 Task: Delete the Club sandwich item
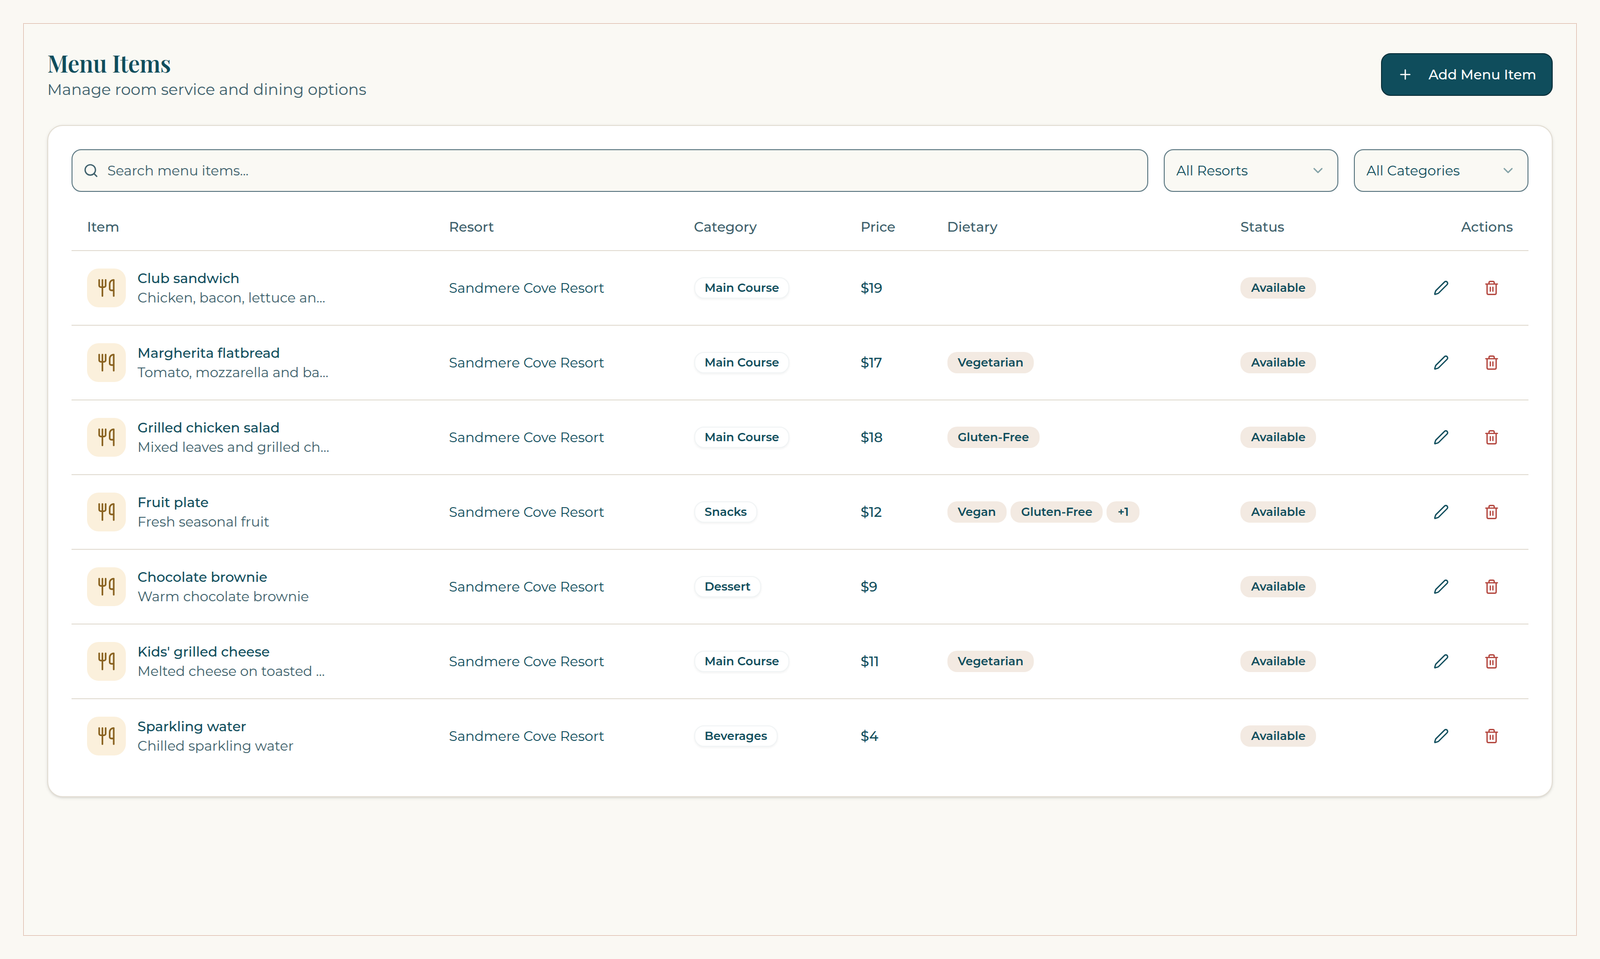pyautogui.click(x=1491, y=288)
